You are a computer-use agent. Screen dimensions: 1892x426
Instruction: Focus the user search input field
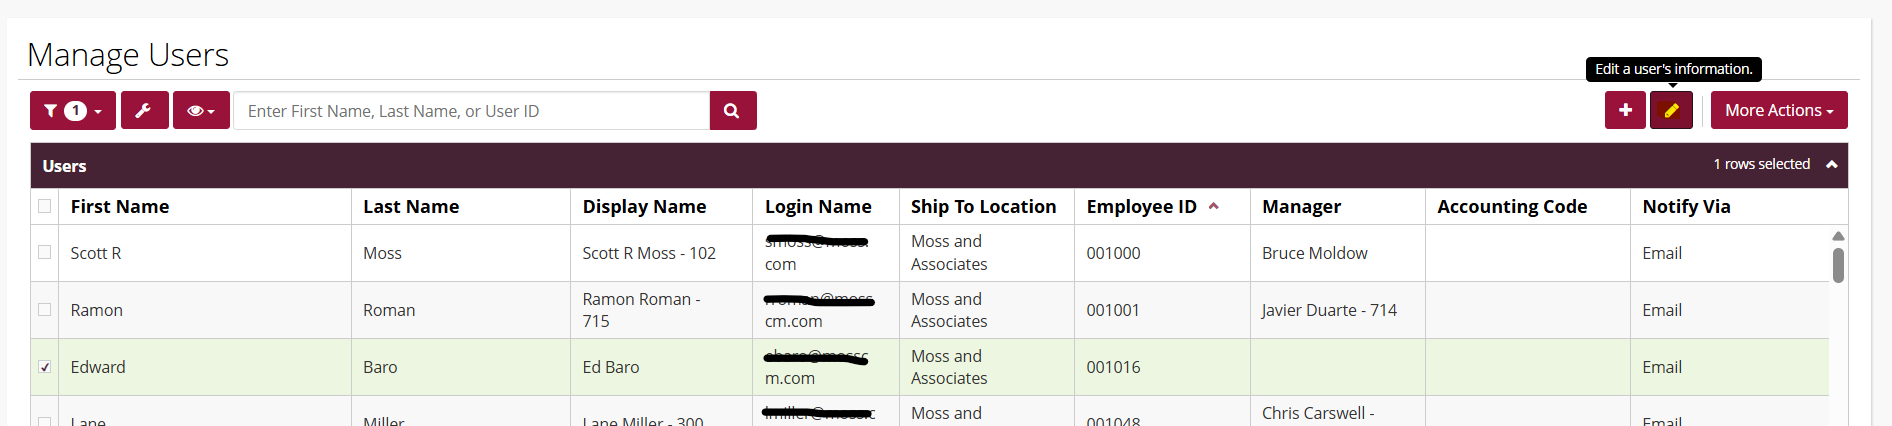click(471, 111)
